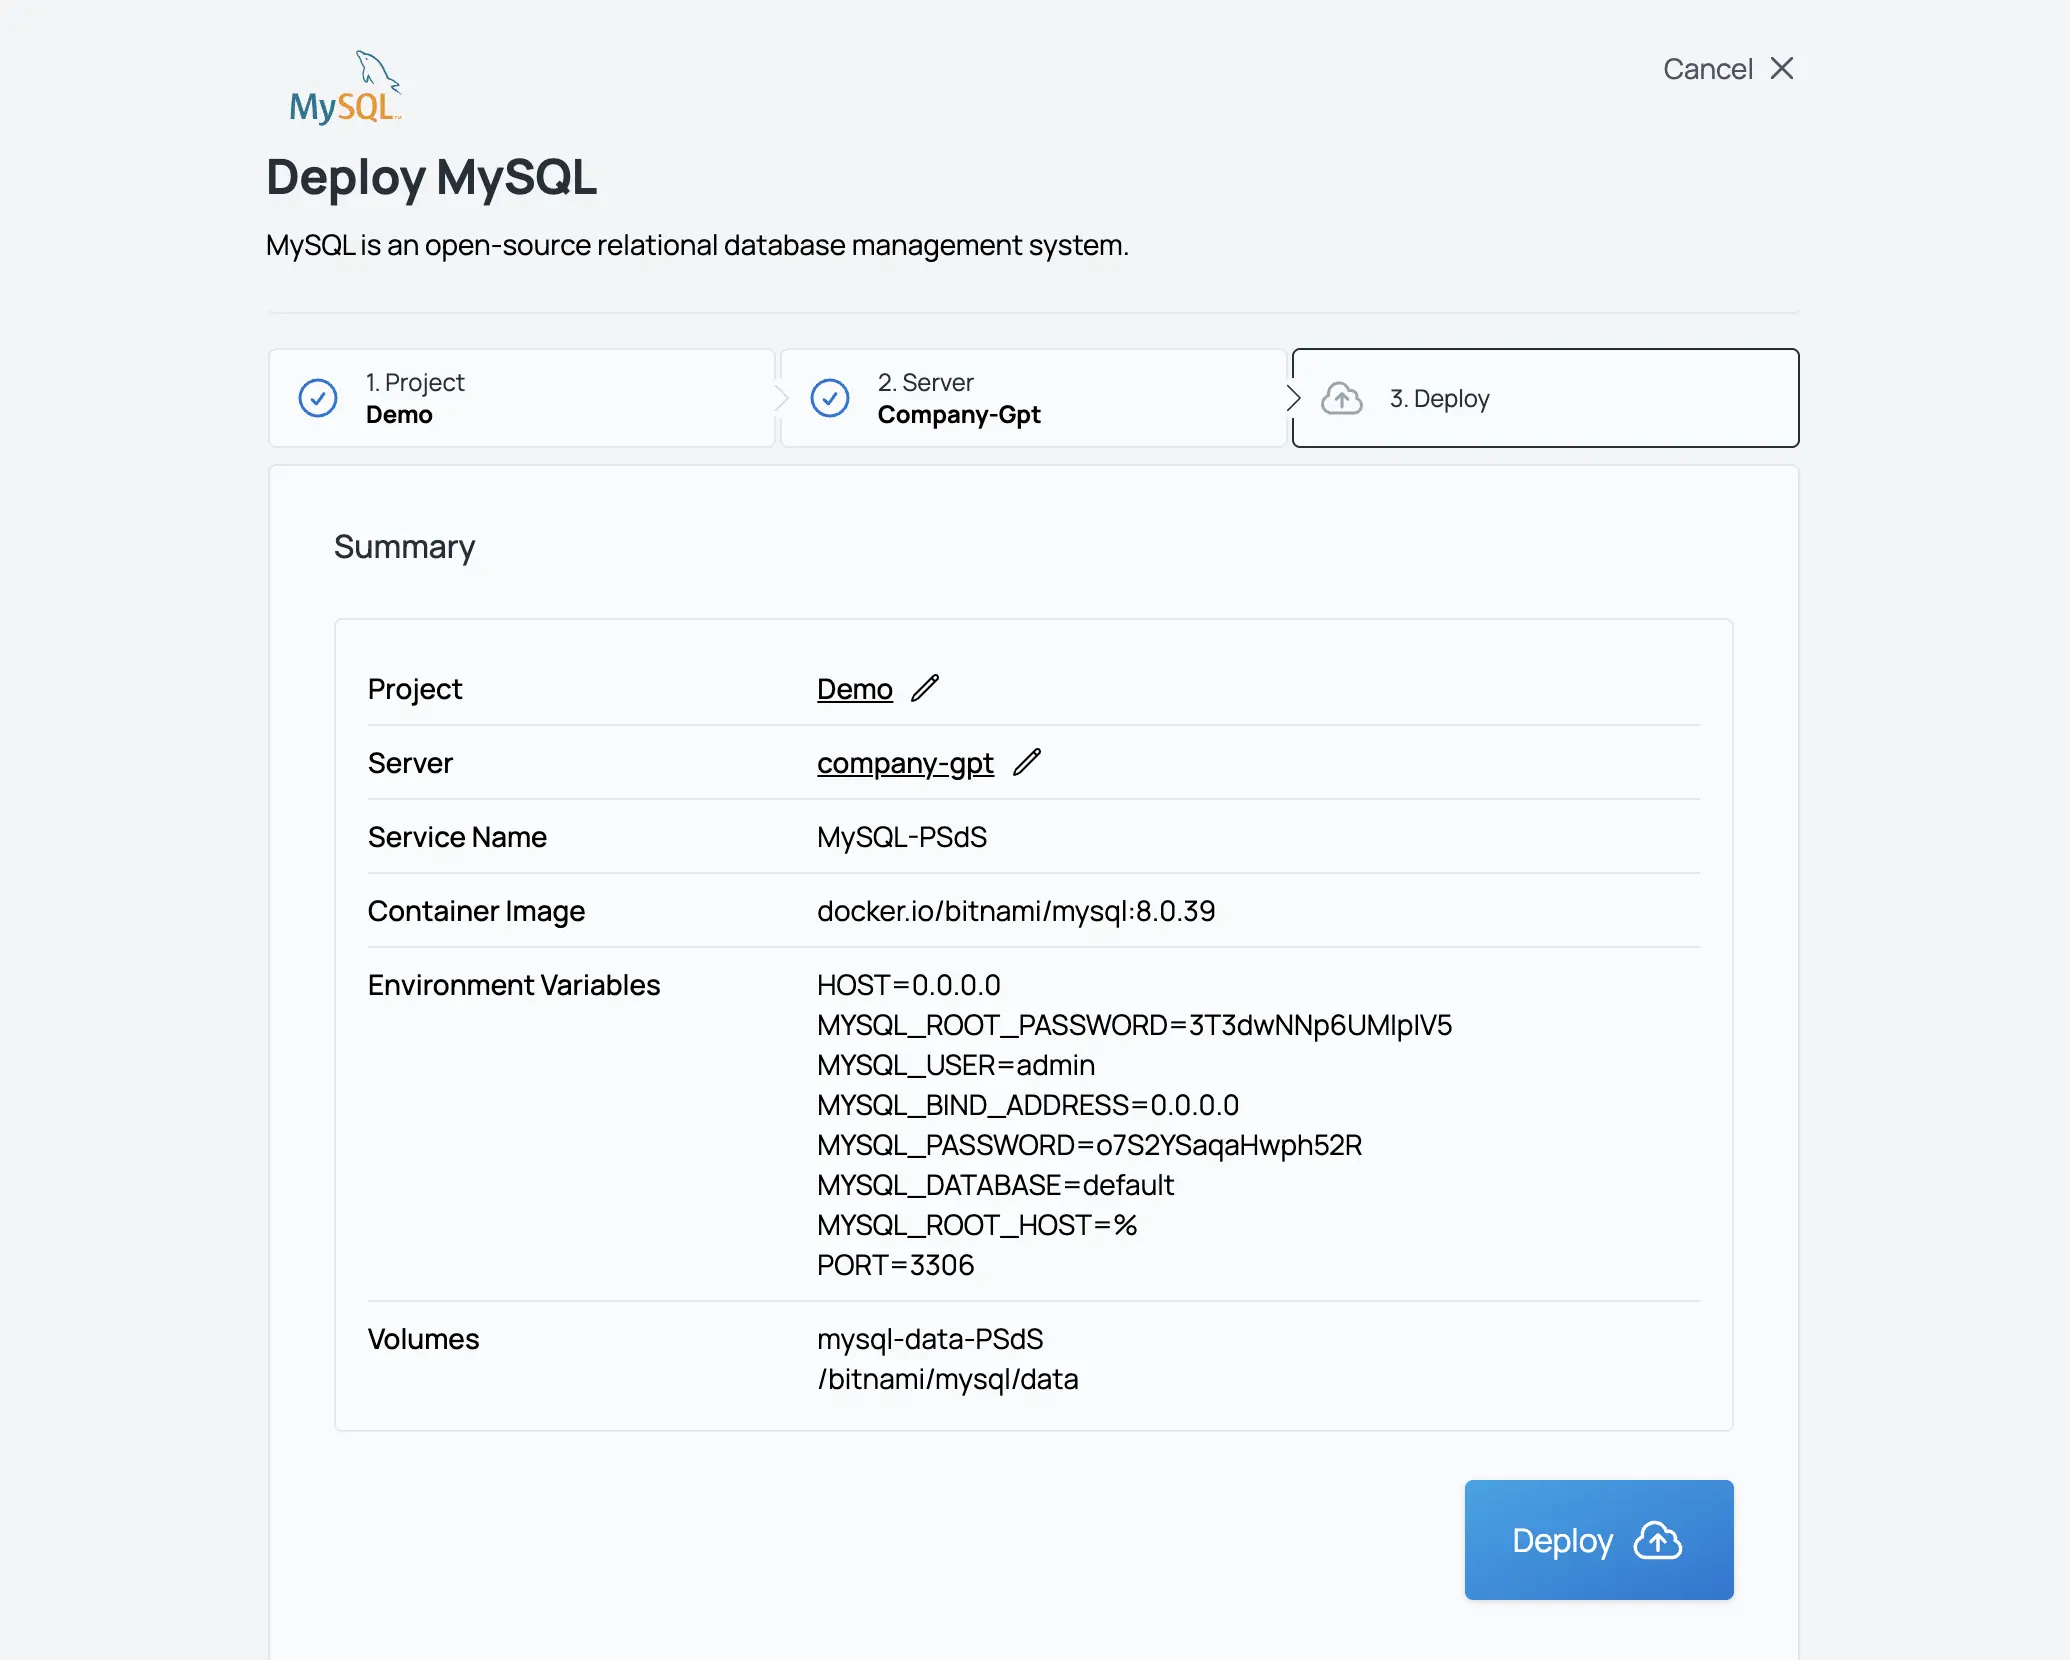Click volume name mysql-data-PSdS
The height and width of the screenshot is (1660, 2070).
coord(930,1339)
